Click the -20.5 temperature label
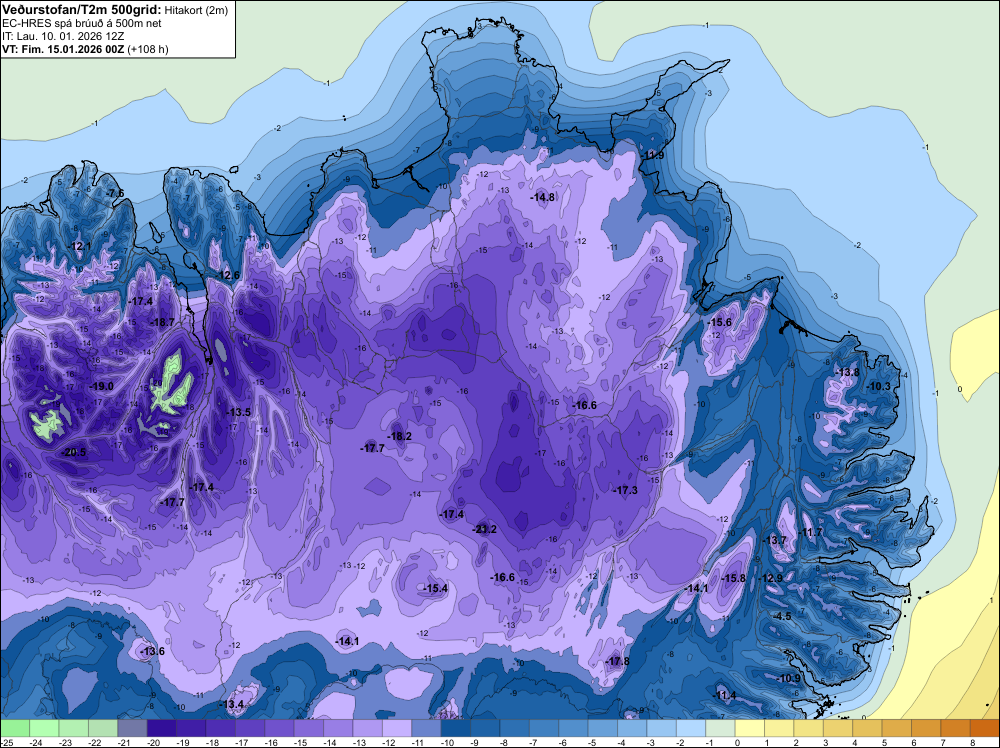Screen dimensions: 1000x748 point(73,452)
